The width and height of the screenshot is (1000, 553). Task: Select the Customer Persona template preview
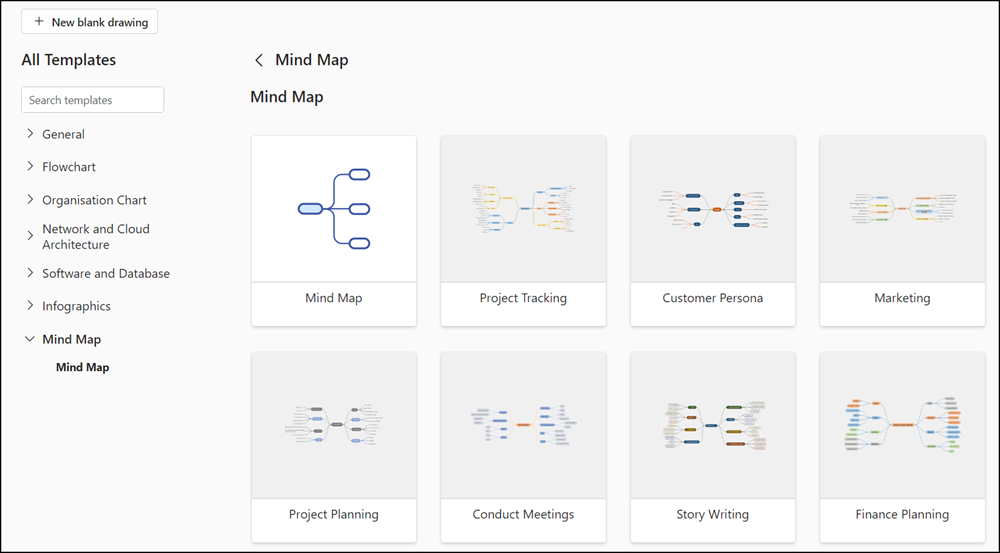point(712,209)
